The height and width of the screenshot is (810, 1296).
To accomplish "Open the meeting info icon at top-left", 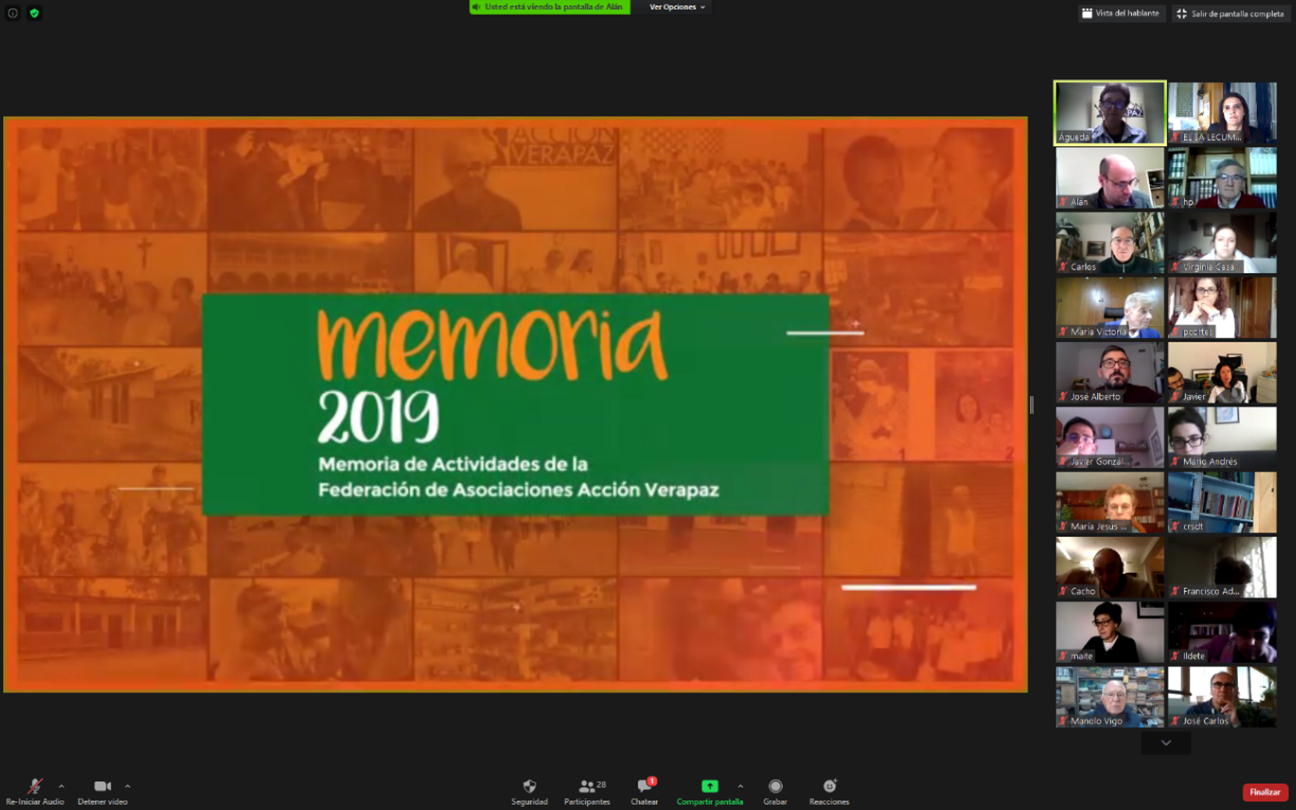I will (13, 13).
